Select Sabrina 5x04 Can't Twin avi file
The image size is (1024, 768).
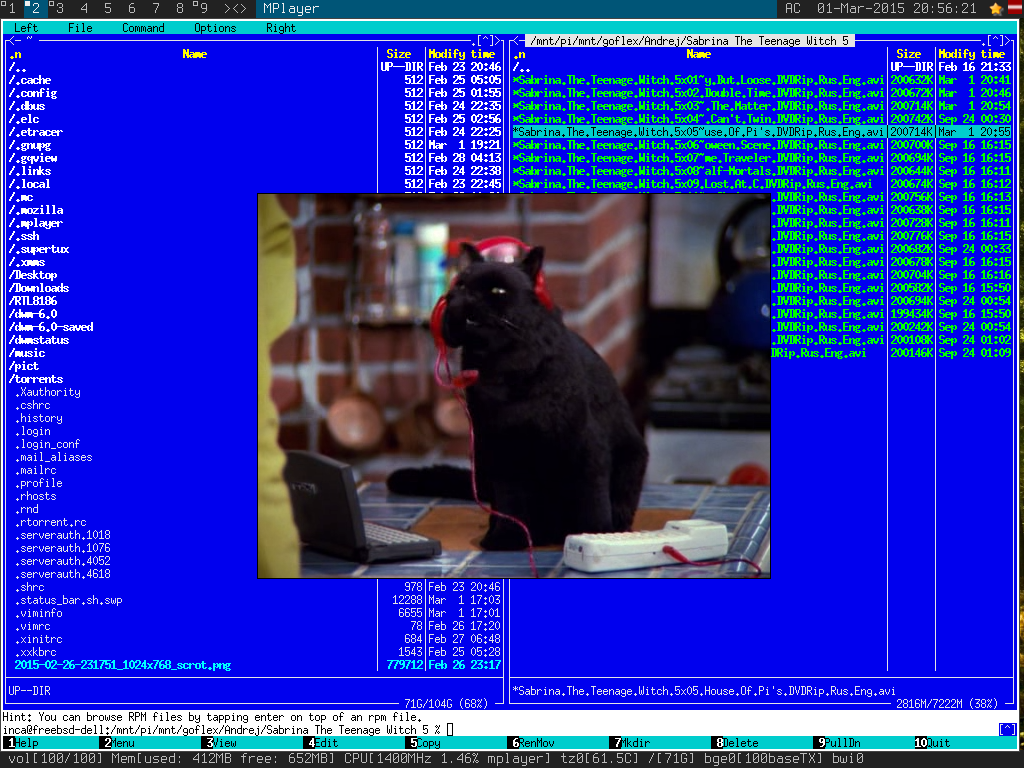tap(763, 119)
